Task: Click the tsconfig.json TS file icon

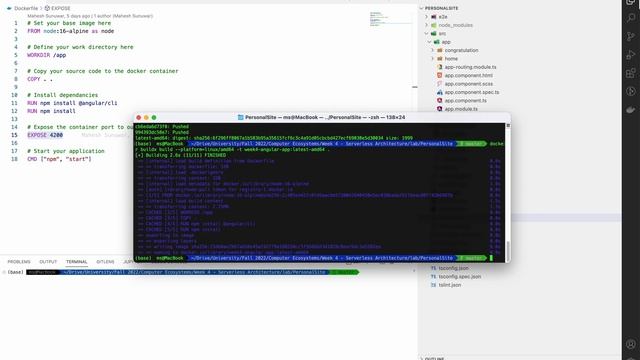Action: point(433,268)
